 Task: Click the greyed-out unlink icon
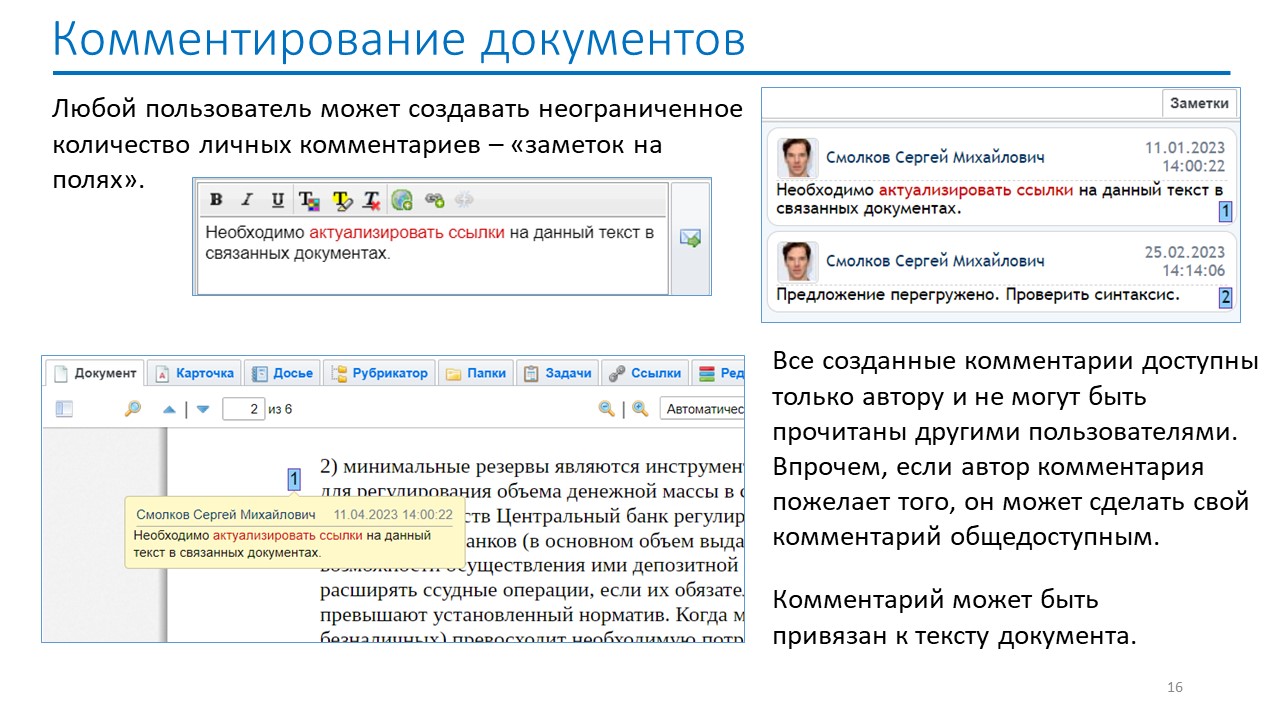tap(463, 200)
